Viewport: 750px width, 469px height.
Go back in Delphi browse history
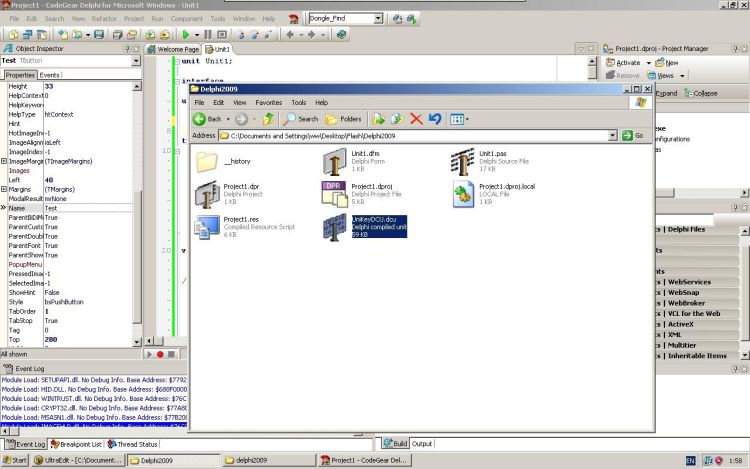290,34
